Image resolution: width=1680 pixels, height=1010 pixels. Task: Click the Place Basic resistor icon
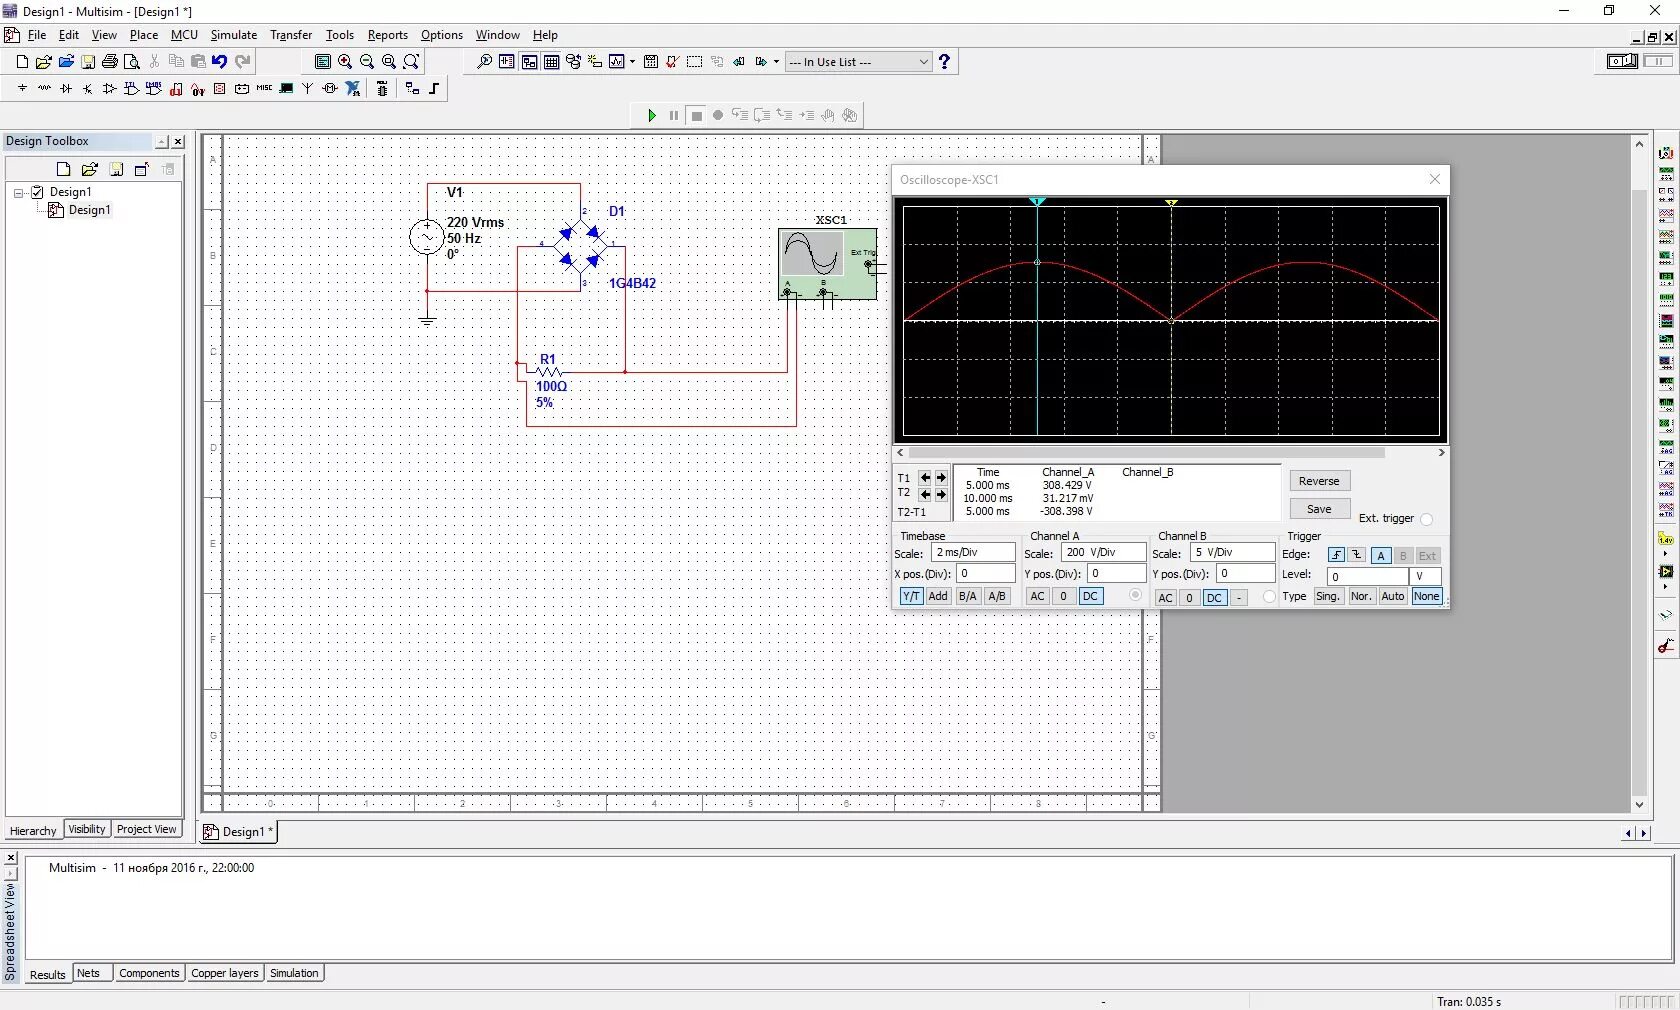pos(44,89)
